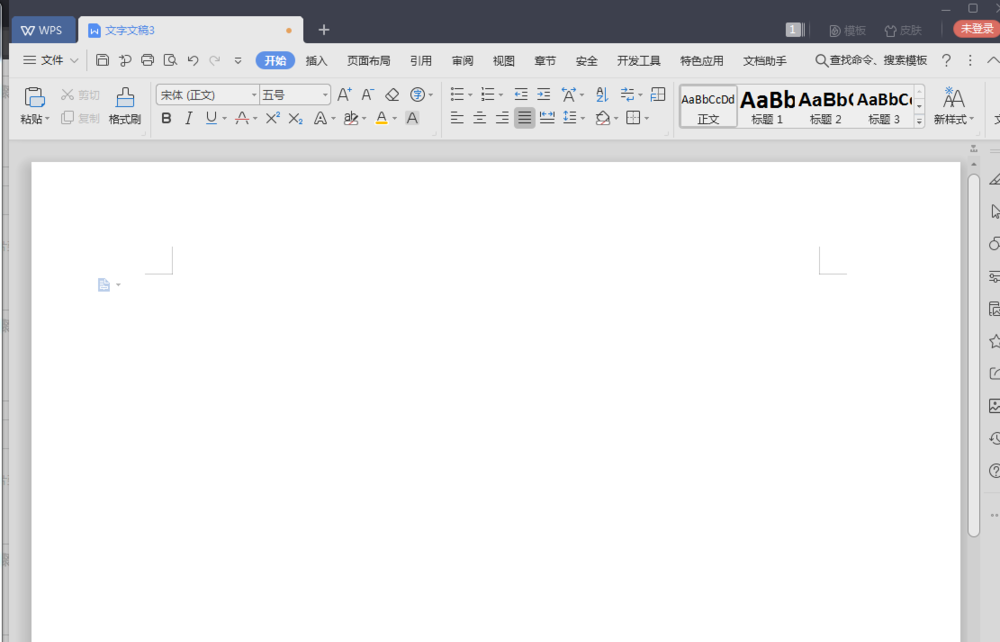Select the 标题 1 style

[x=767, y=106]
